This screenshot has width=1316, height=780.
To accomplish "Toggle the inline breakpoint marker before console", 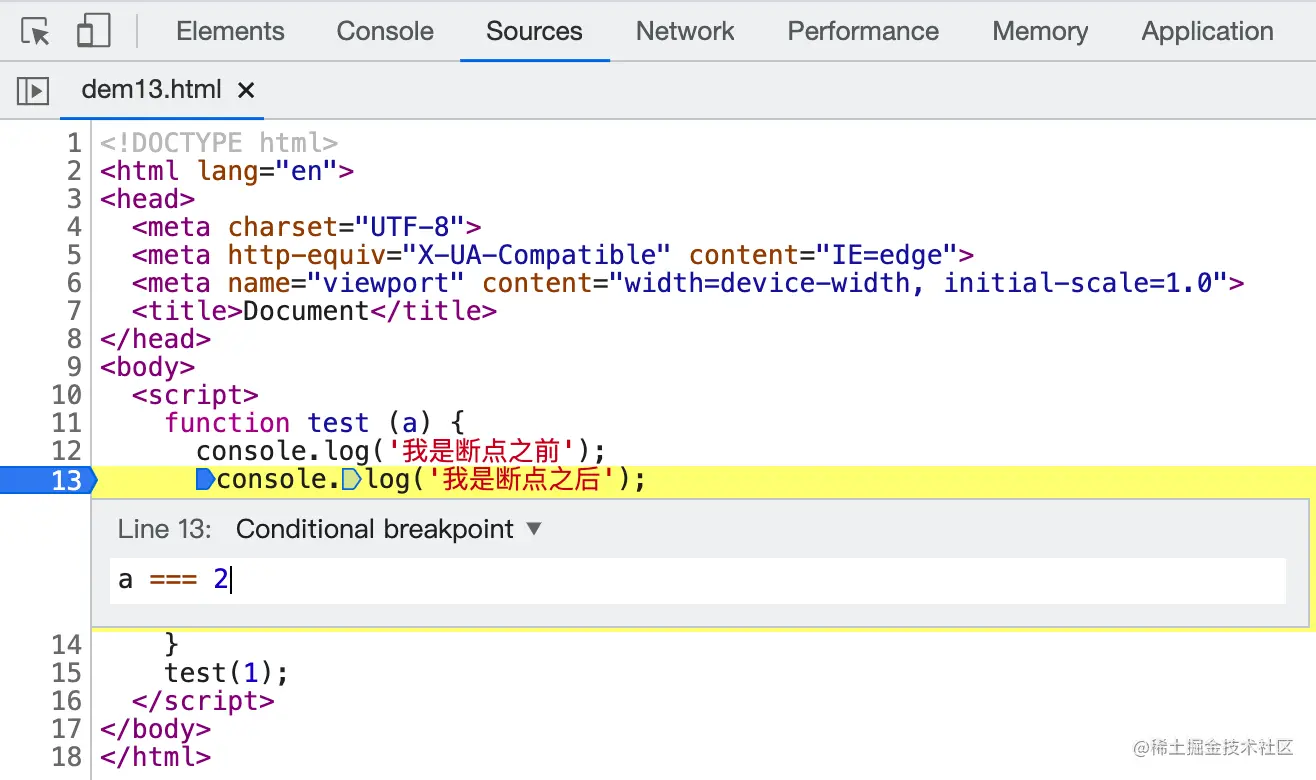I will [205, 480].
